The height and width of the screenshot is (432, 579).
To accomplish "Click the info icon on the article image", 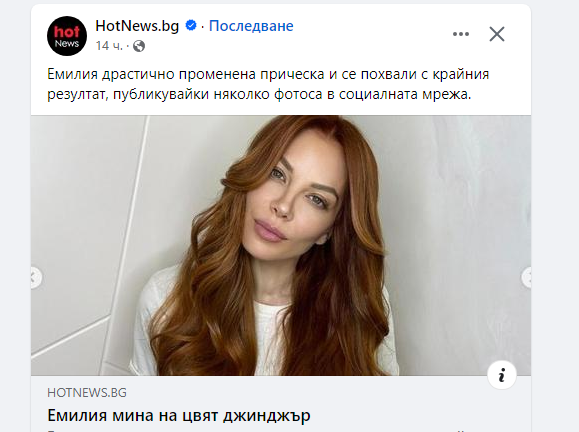I will point(501,375).
